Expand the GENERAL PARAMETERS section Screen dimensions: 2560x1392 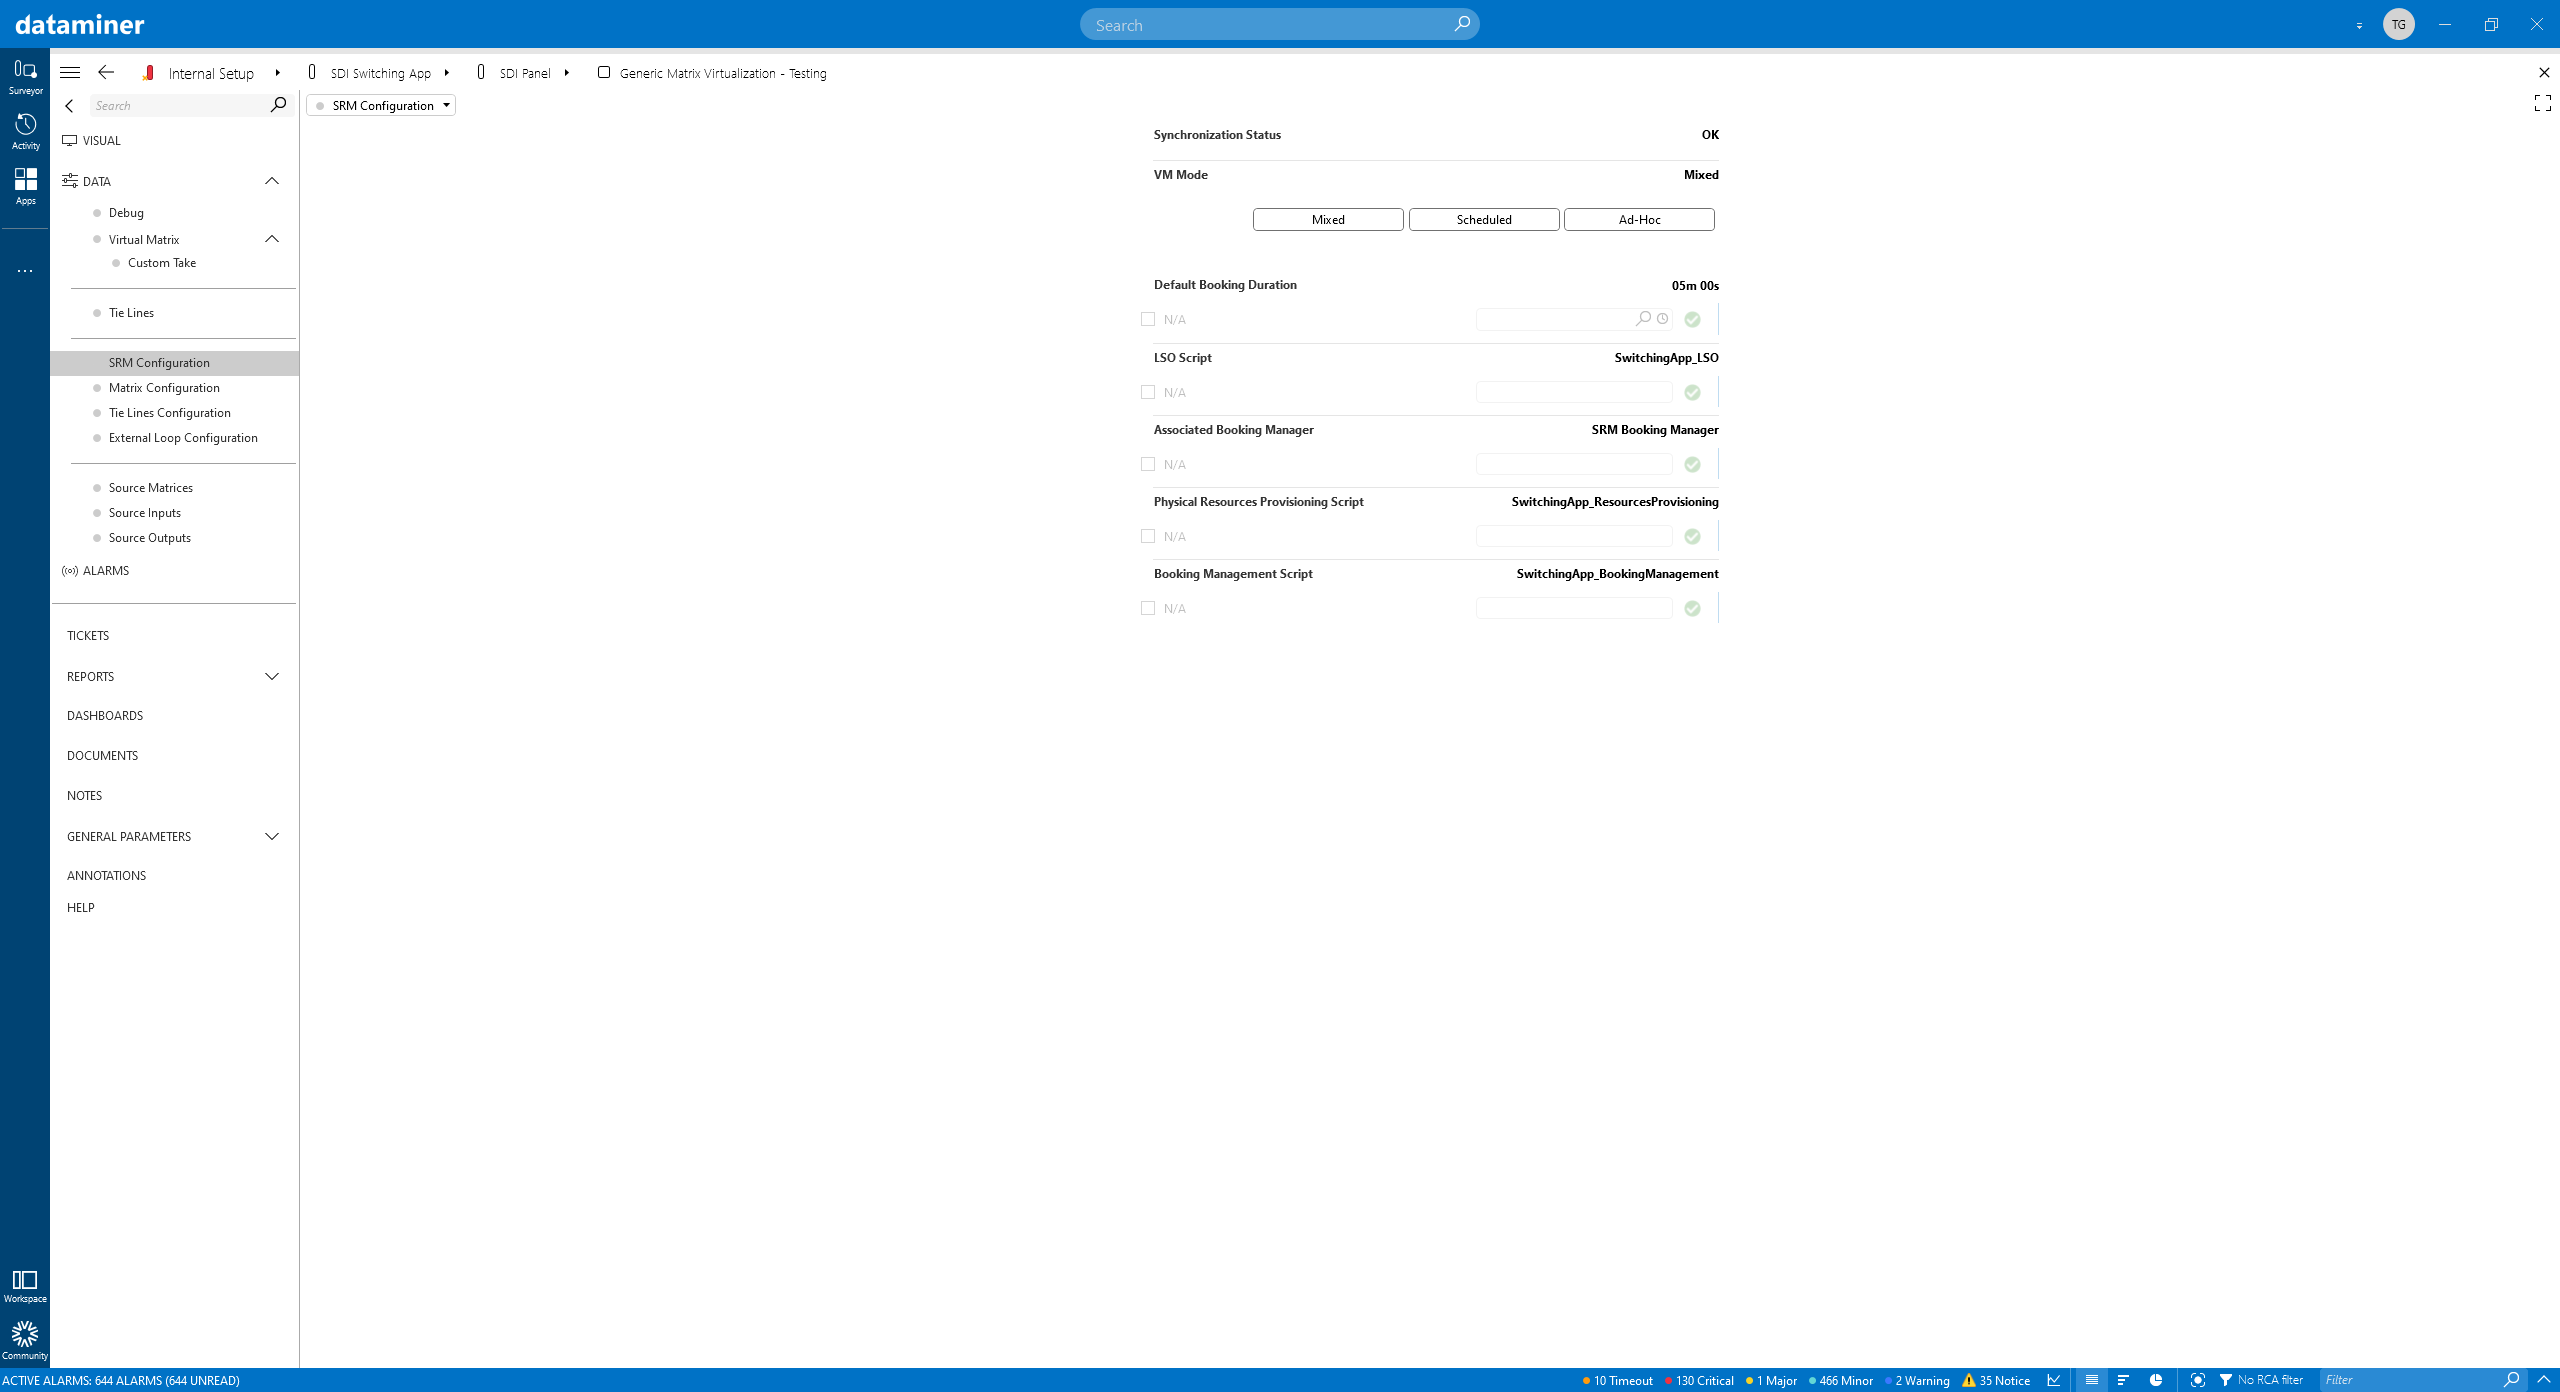click(271, 837)
